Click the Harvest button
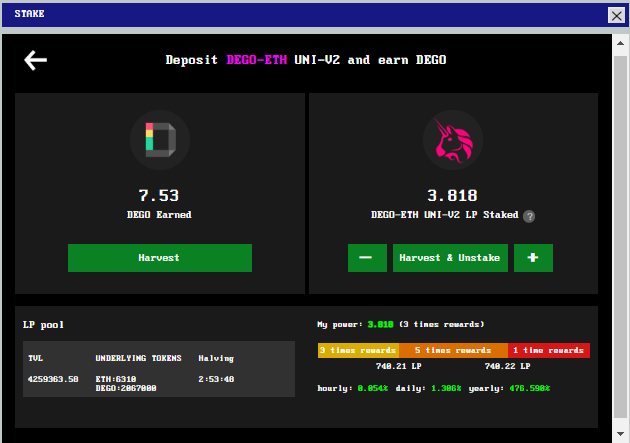The width and height of the screenshot is (630, 443). point(160,258)
